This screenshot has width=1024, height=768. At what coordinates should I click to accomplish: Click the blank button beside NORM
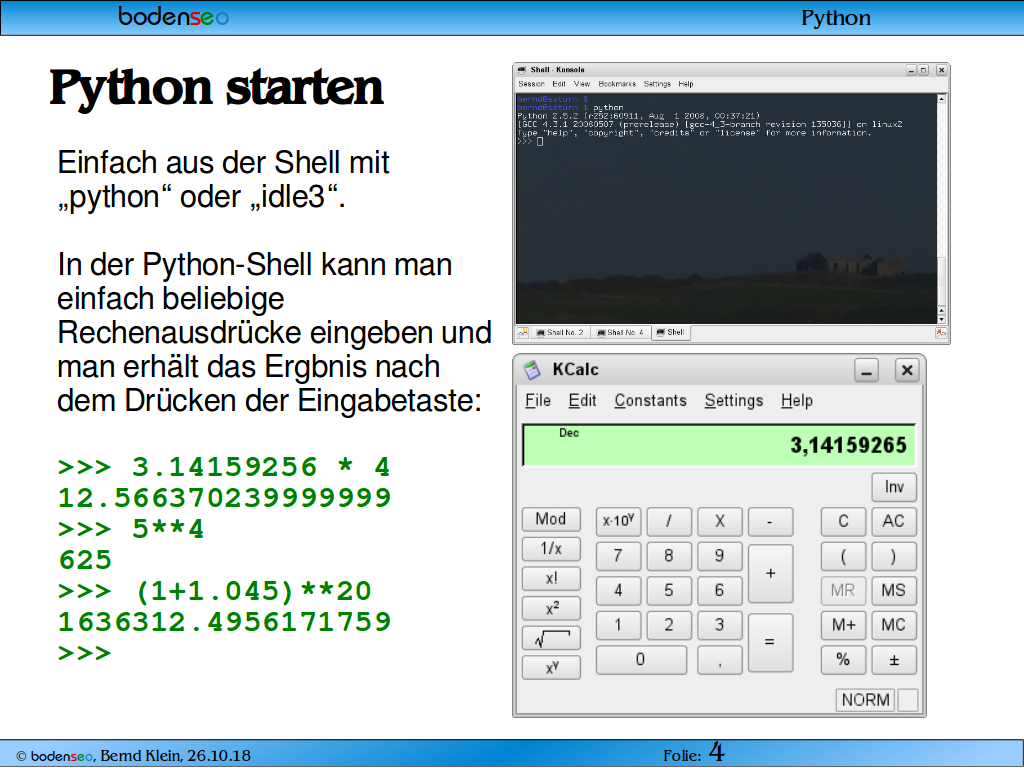908,700
